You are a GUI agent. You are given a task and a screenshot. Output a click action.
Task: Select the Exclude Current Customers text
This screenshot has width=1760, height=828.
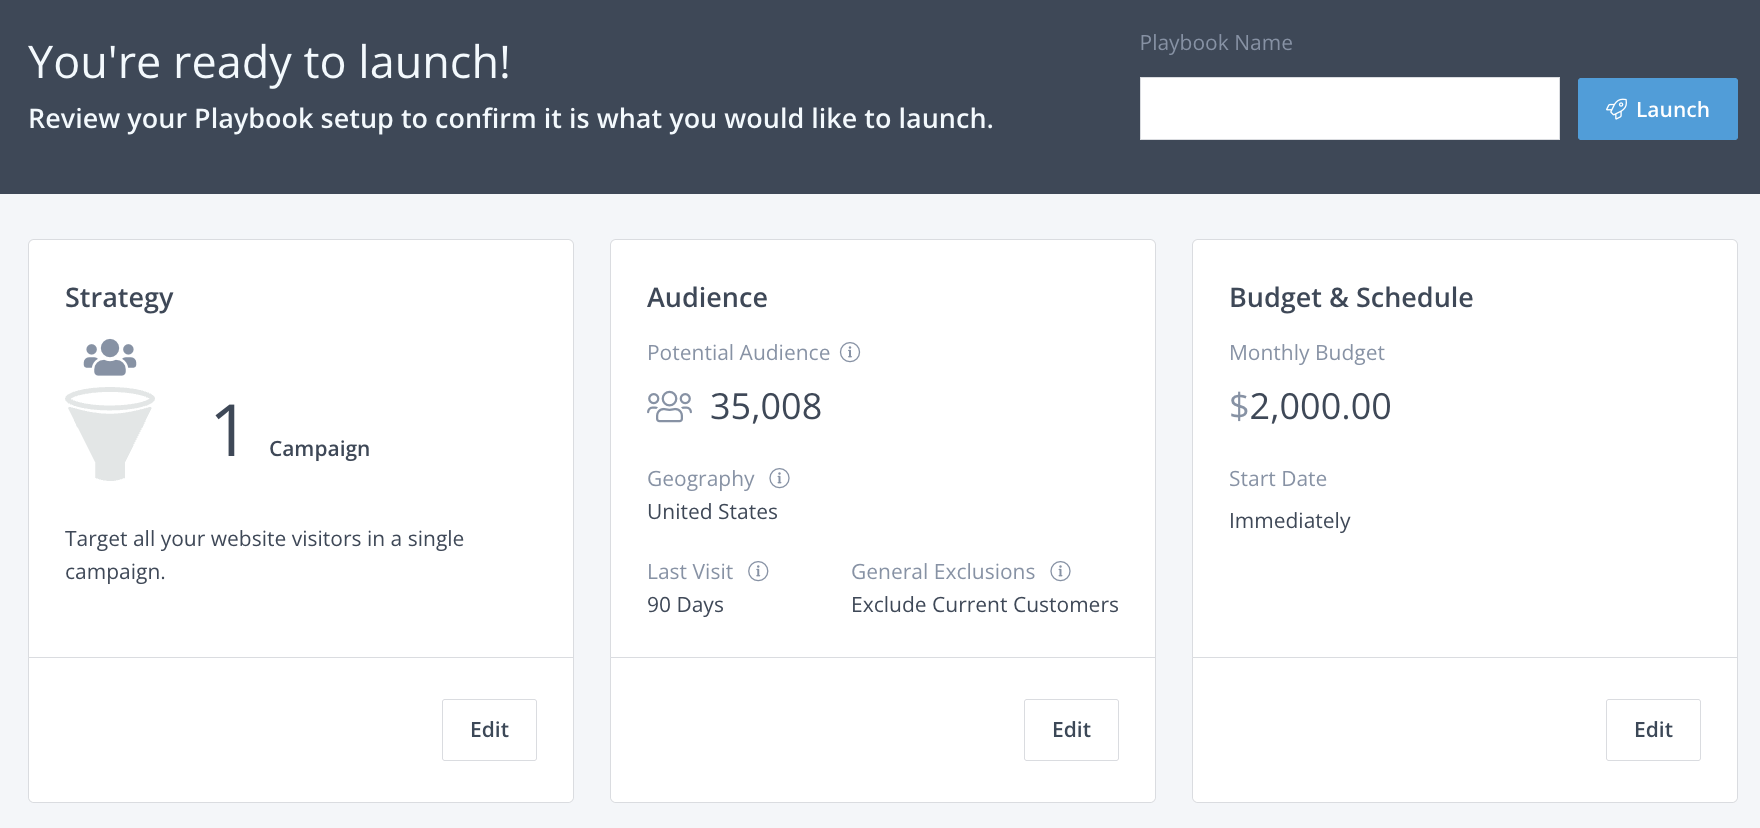(x=984, y=605)
